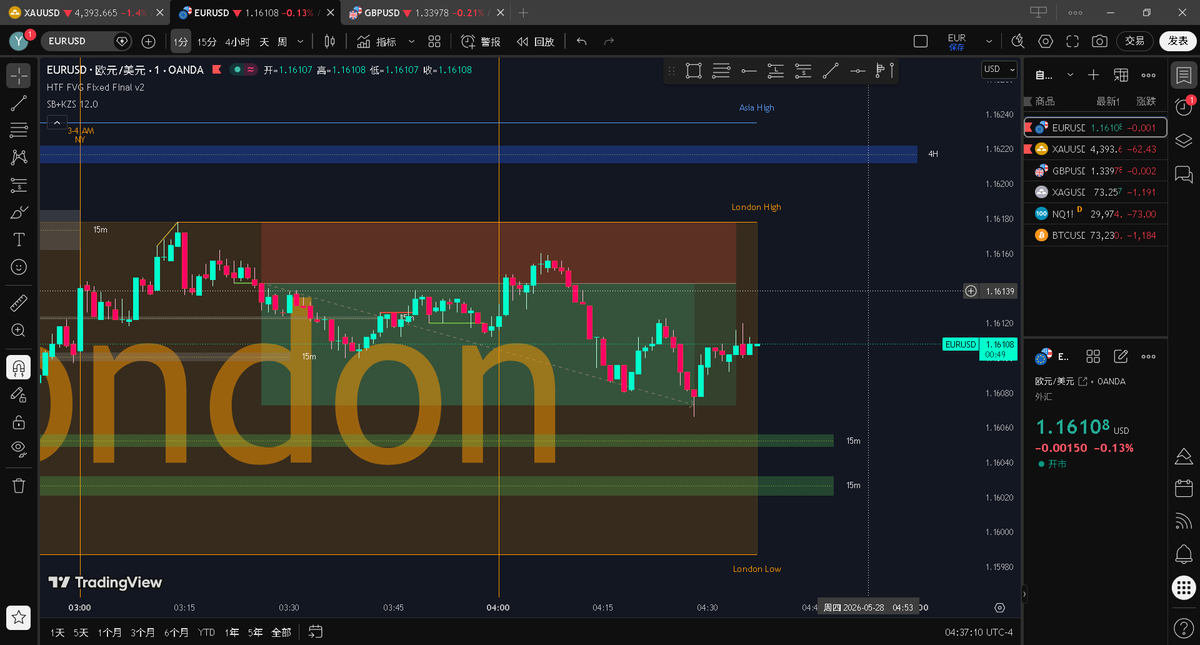Select the brush drawing tool
Screen dimensions: 1200x645
click(x=18, y=212)
